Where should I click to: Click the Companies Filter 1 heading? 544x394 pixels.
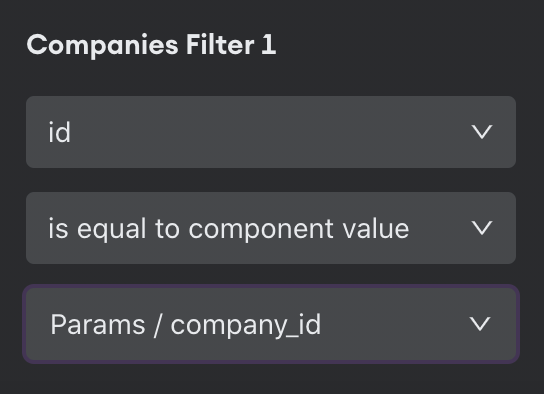[151, 45]
